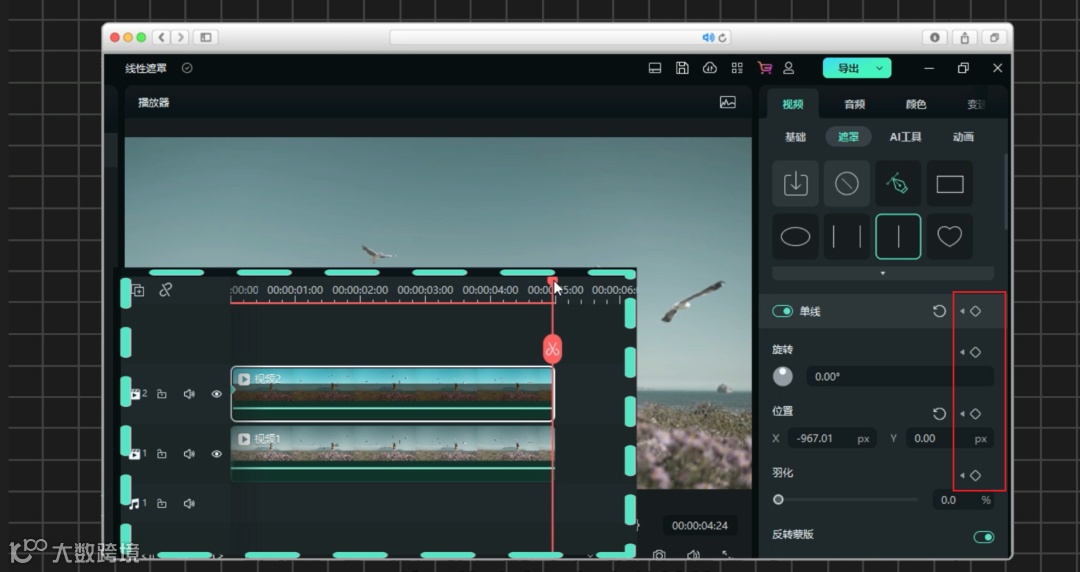1080x572 pixels.
Task: Select the 视频2 clip on timeline
Action: pos(392,394)
